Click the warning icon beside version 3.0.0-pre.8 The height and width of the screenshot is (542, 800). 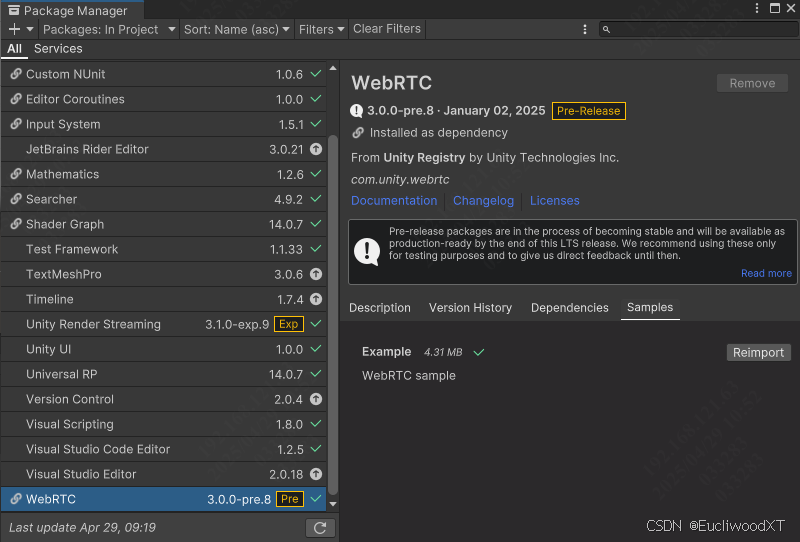point(356,111)
